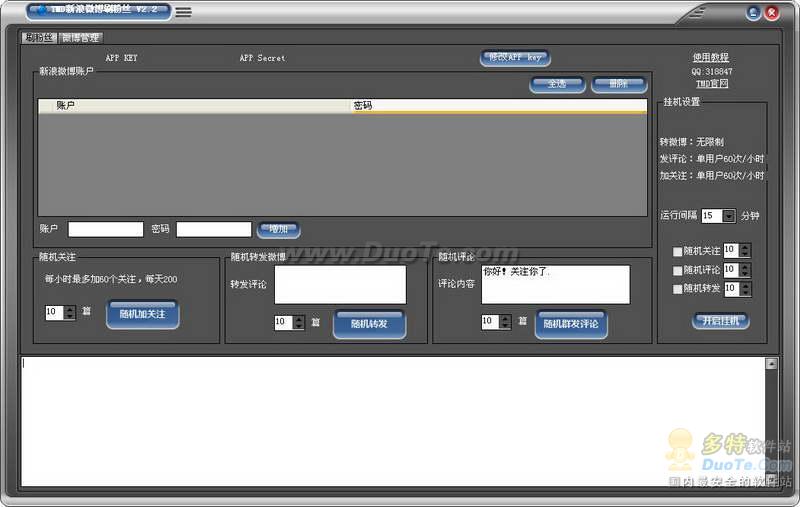This screenshot has width=800, height=507.
Task: Switch to the 微博管理 tab
Action: pyautogui.click(x=81, y=37)
